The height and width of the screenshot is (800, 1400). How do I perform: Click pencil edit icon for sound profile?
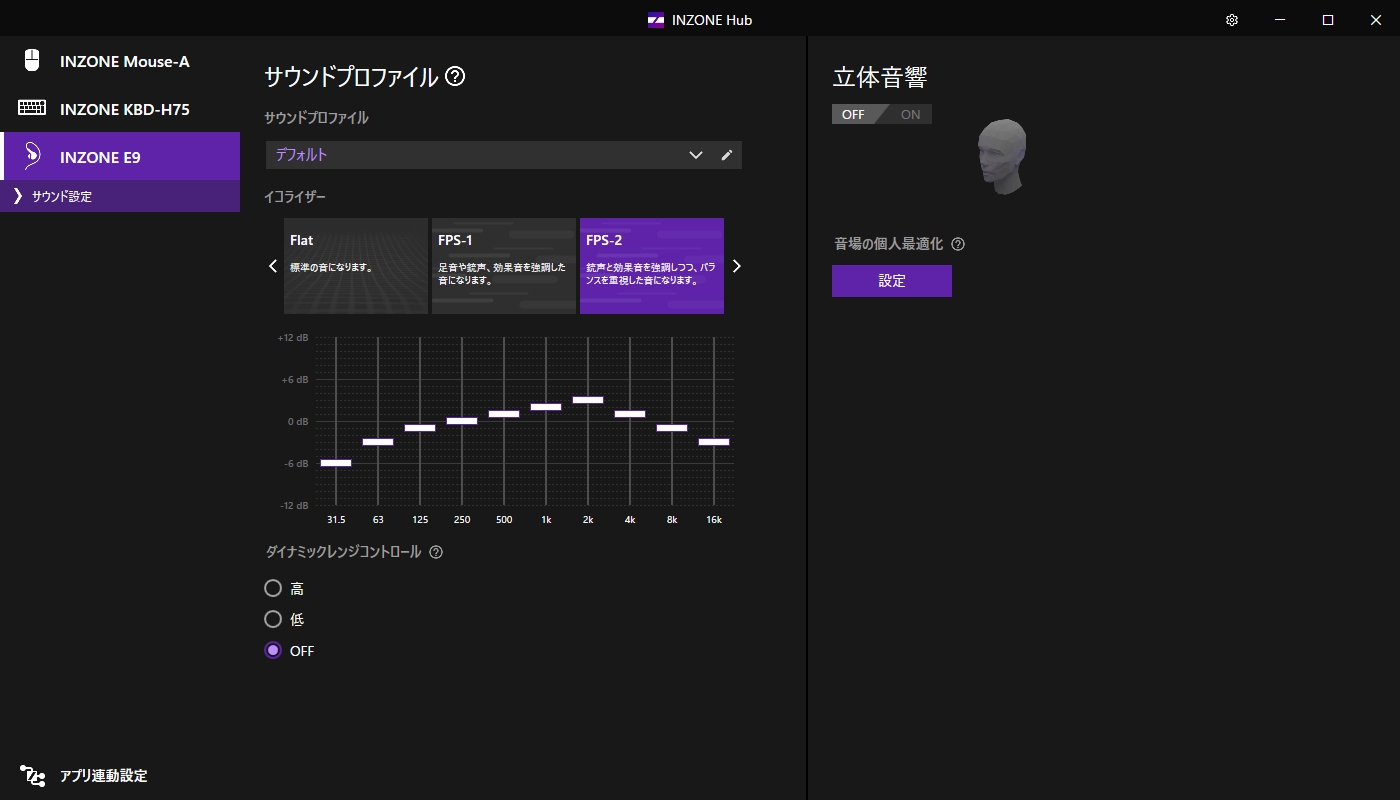point(727,155)
